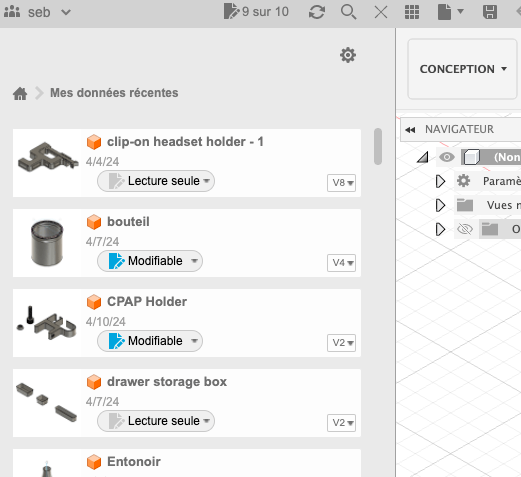Click orange cube icon next to clip-on headset holder
Image resolution: width=521 pixels, height=477 pixels.
click(x=94, y=142)
